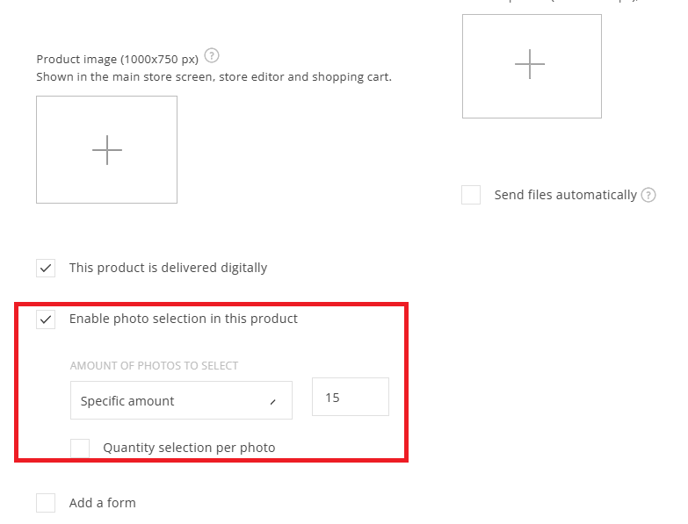
Task: Open the Specific amount dropdown
Action: click(x=181, y=400)
